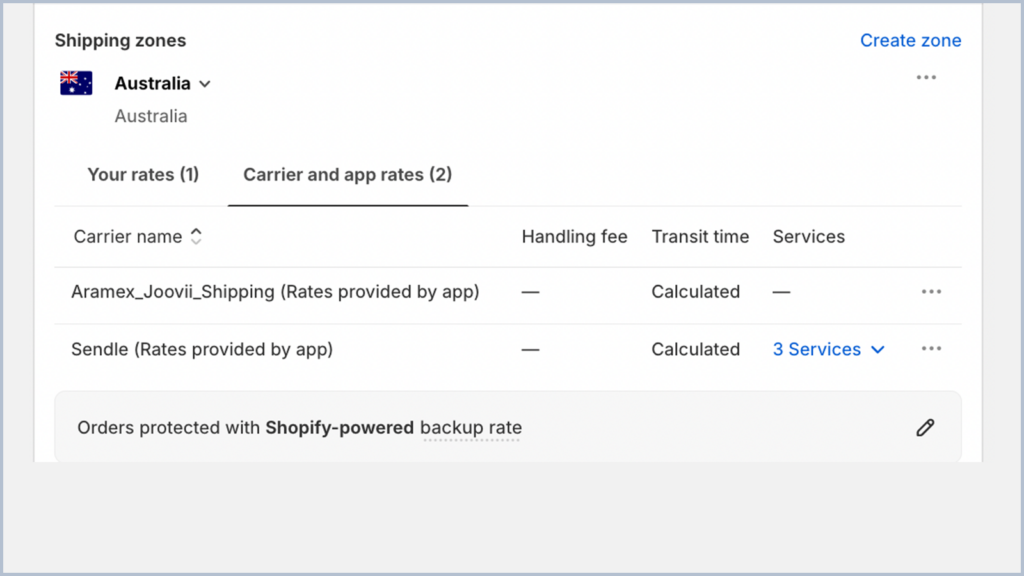Click the edit icon on the backup rate banner
This screenshot has width=1024, height=576.
point(925,427)
